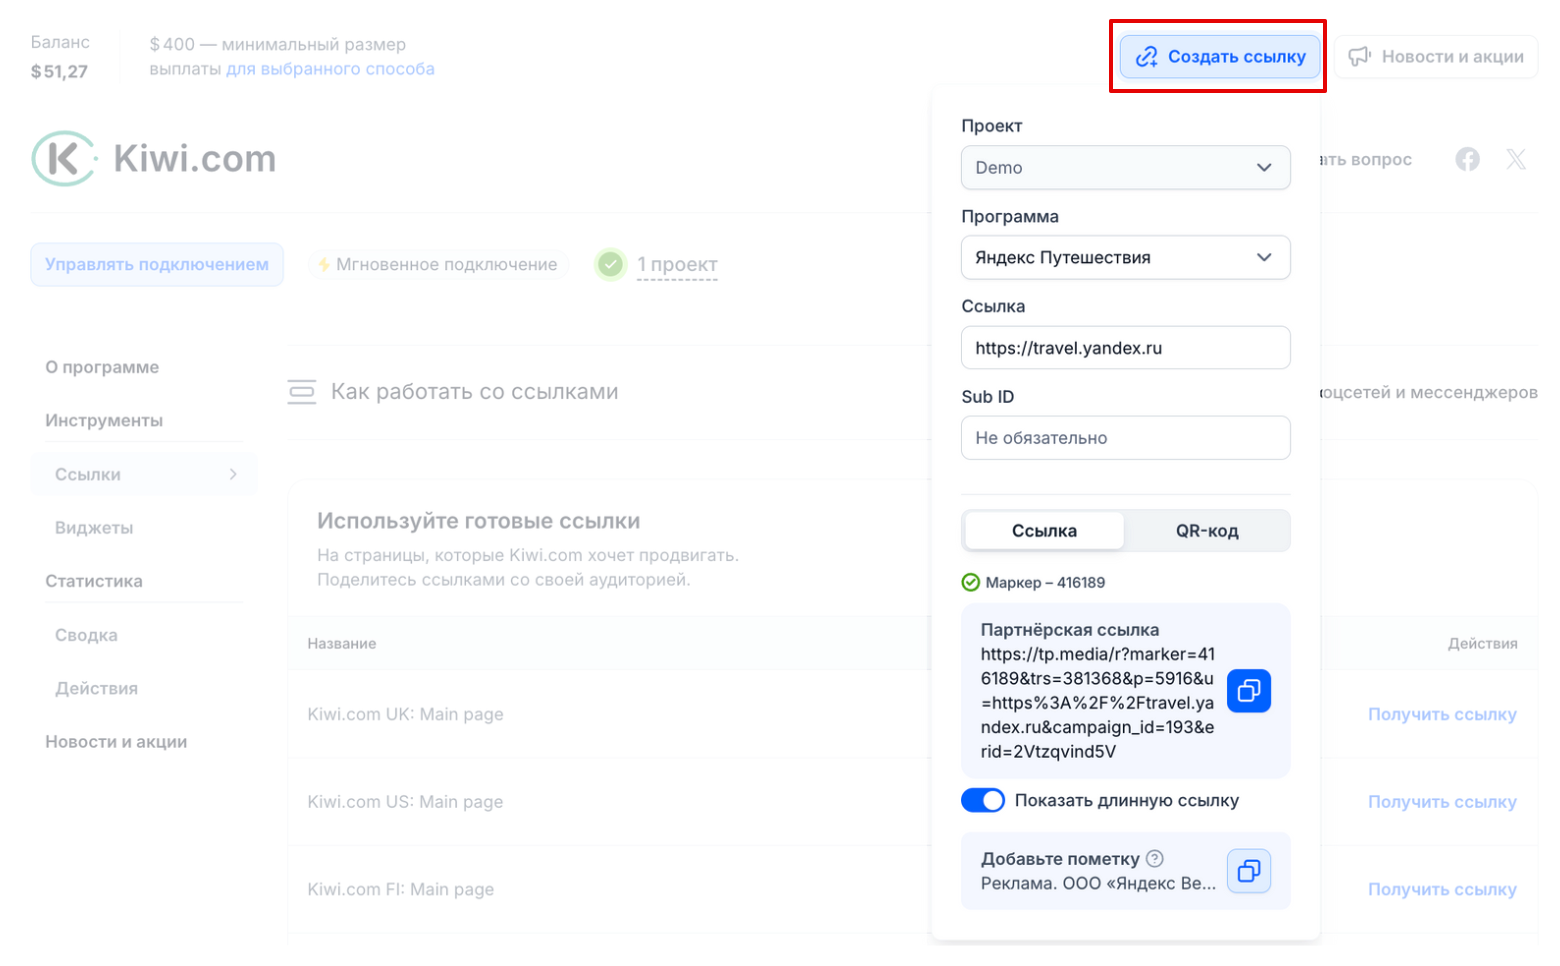Copy the partner link with blue copy icon
The image size is (1560, 966).
click(1248, 691)
